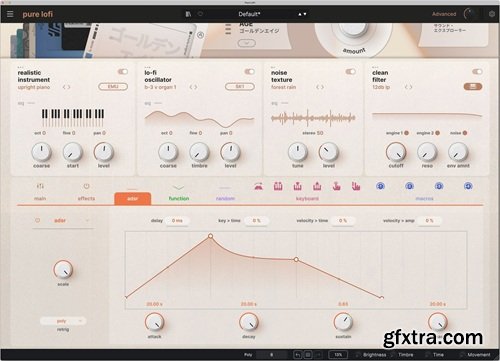500x361 pixels.
Task: Click the SK1 button on lo-fi oscillator
Action: [240, 87]
